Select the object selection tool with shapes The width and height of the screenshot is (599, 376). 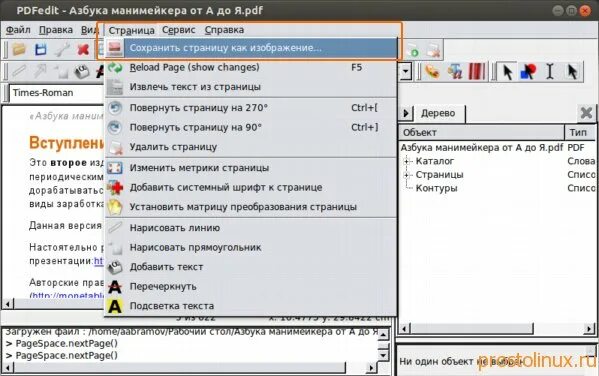(x=528, y=71)
